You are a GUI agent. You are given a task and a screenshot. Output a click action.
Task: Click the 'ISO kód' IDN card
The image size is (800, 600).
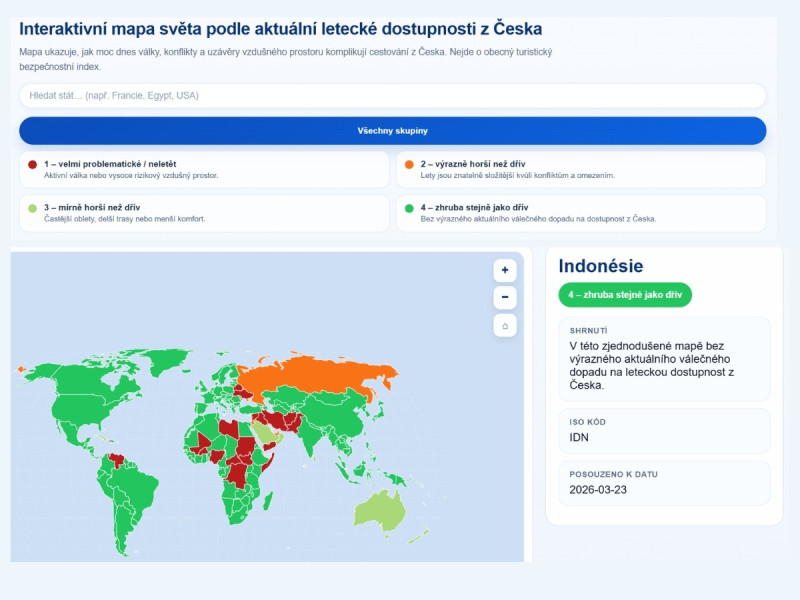point(664,431)
